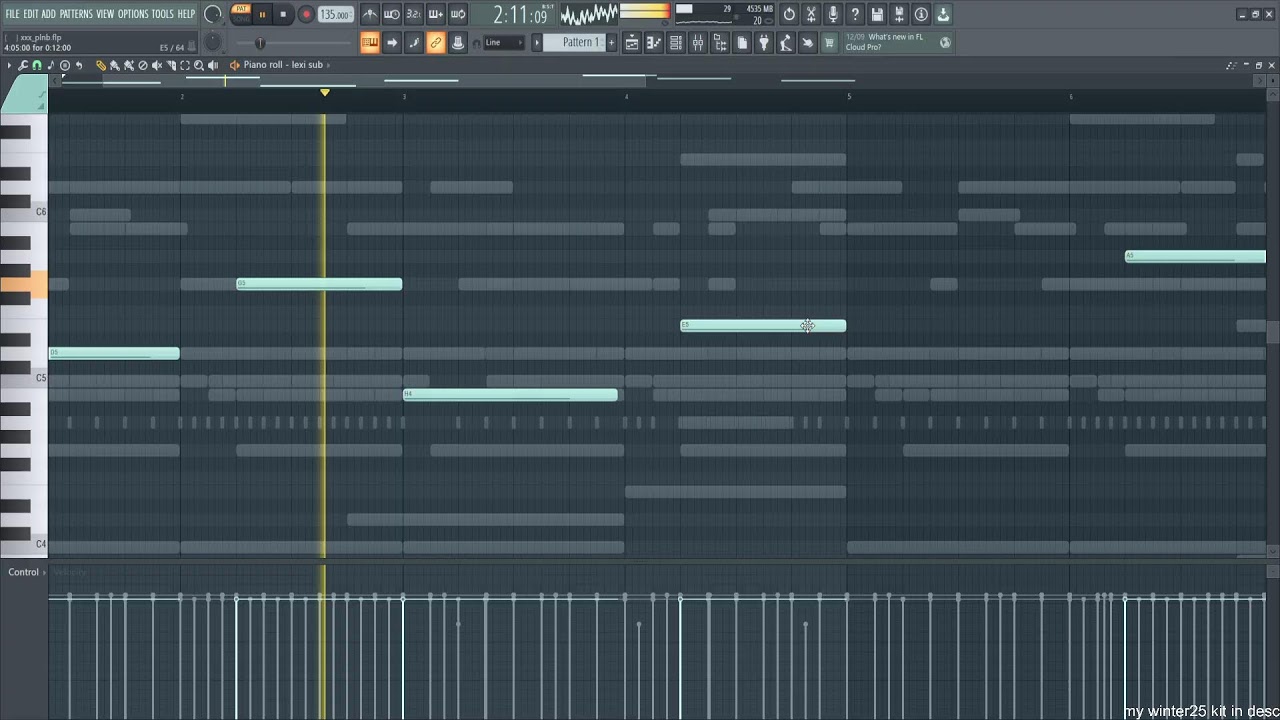Select the mute tool speaker icon

157,65
